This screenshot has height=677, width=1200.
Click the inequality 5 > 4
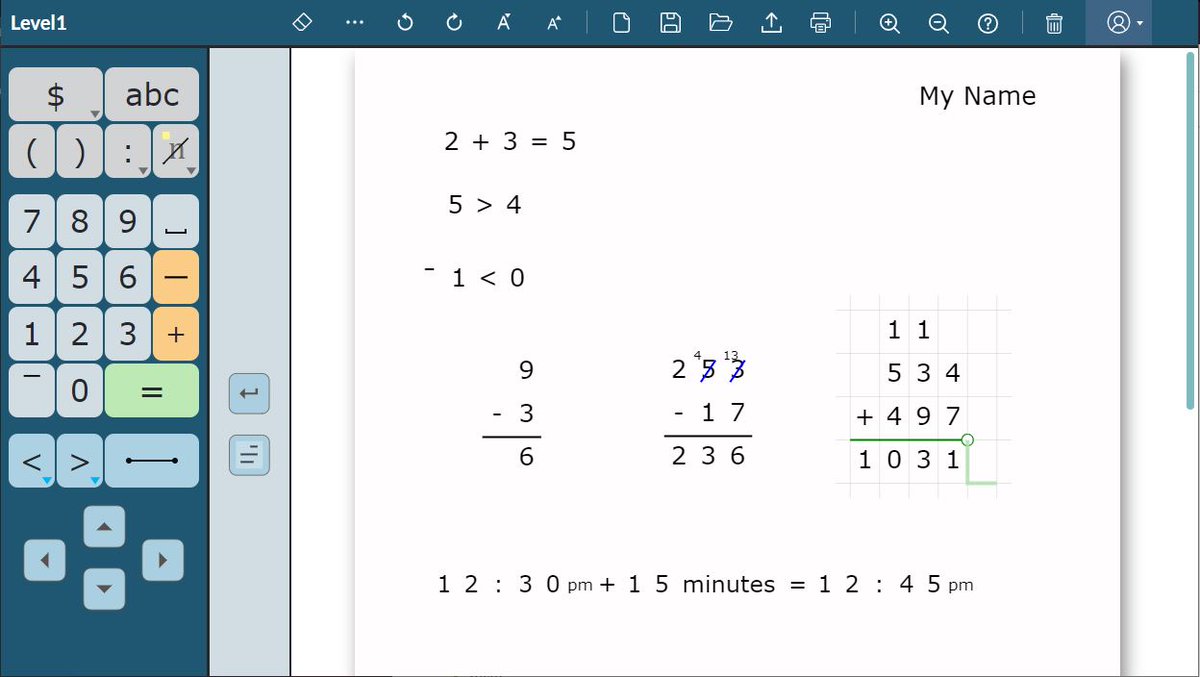point(485,205)
